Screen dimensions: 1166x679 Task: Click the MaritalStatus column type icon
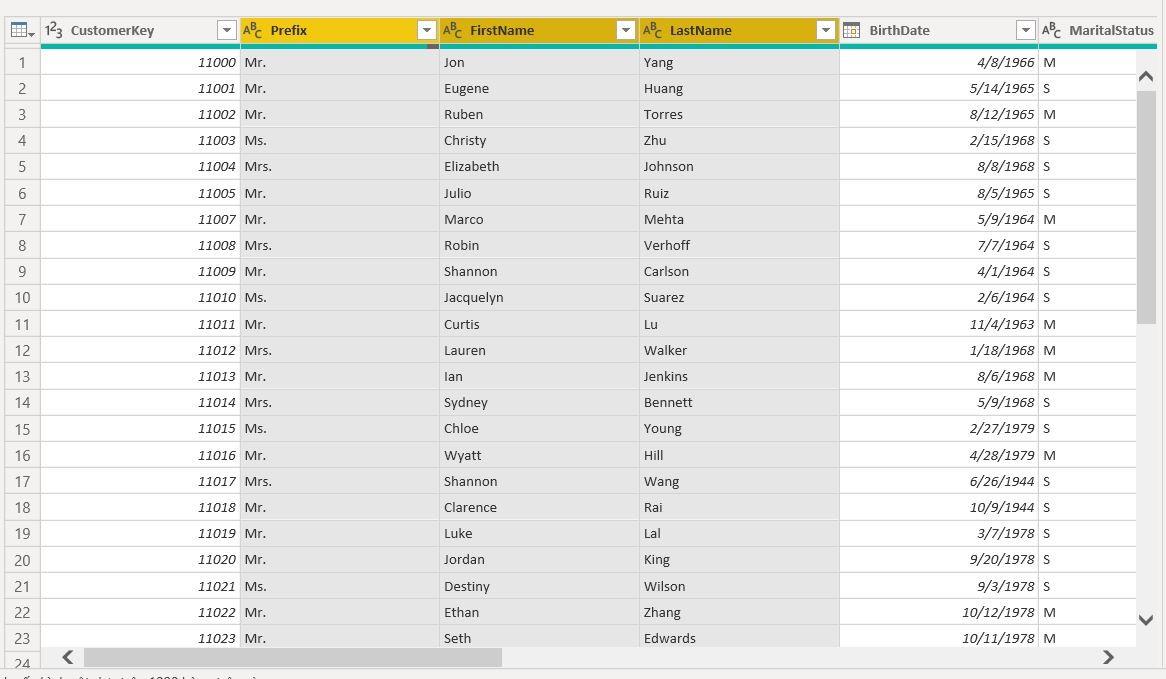[1051, 31]
